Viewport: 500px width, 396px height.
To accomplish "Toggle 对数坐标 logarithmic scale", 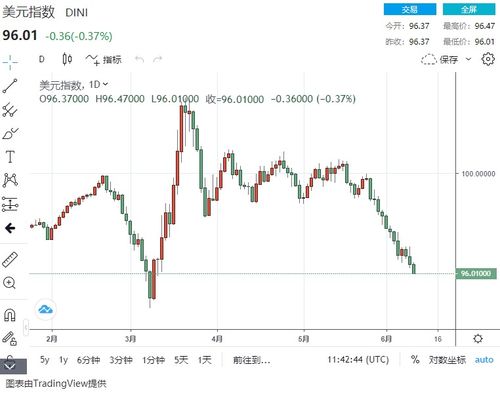I will (447, 360).
